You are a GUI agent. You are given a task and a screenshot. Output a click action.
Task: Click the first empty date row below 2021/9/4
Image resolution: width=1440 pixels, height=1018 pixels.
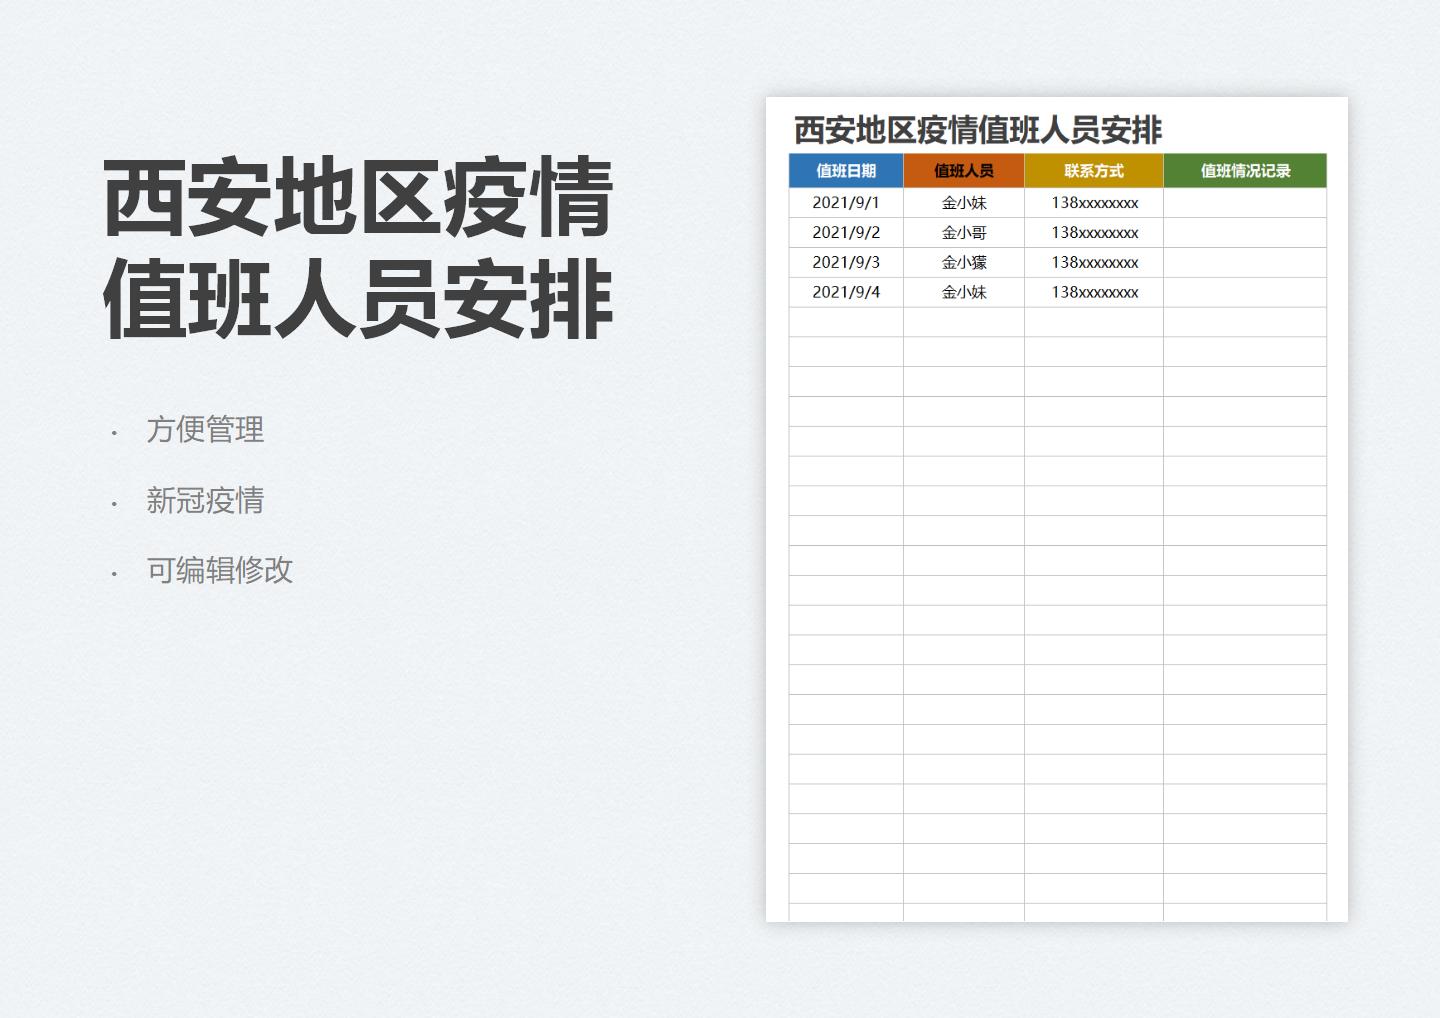click(x=846, y=322)
